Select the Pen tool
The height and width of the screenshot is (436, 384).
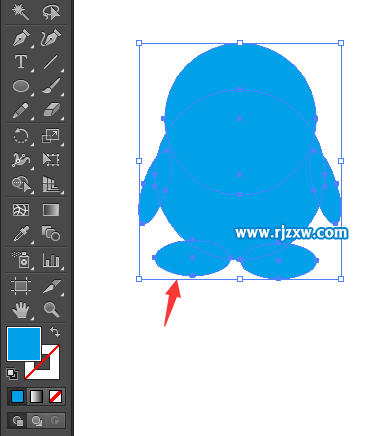pyautogui.click(x=21, y=38)
